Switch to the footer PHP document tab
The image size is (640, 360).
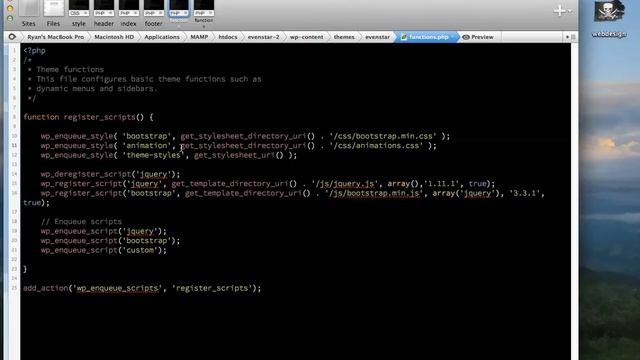[153, 9]
